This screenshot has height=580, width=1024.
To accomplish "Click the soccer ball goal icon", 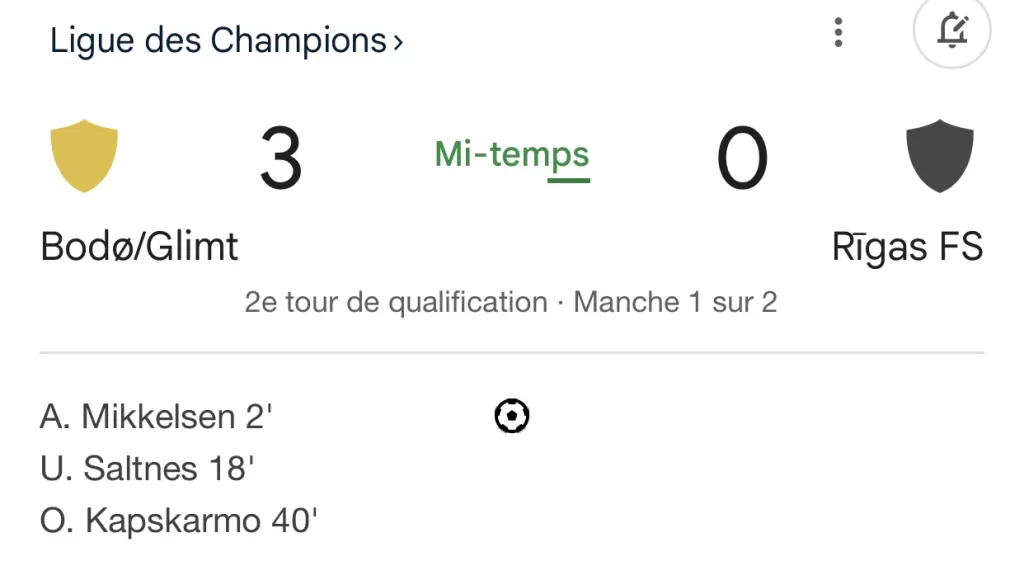I will coord(512,415).
